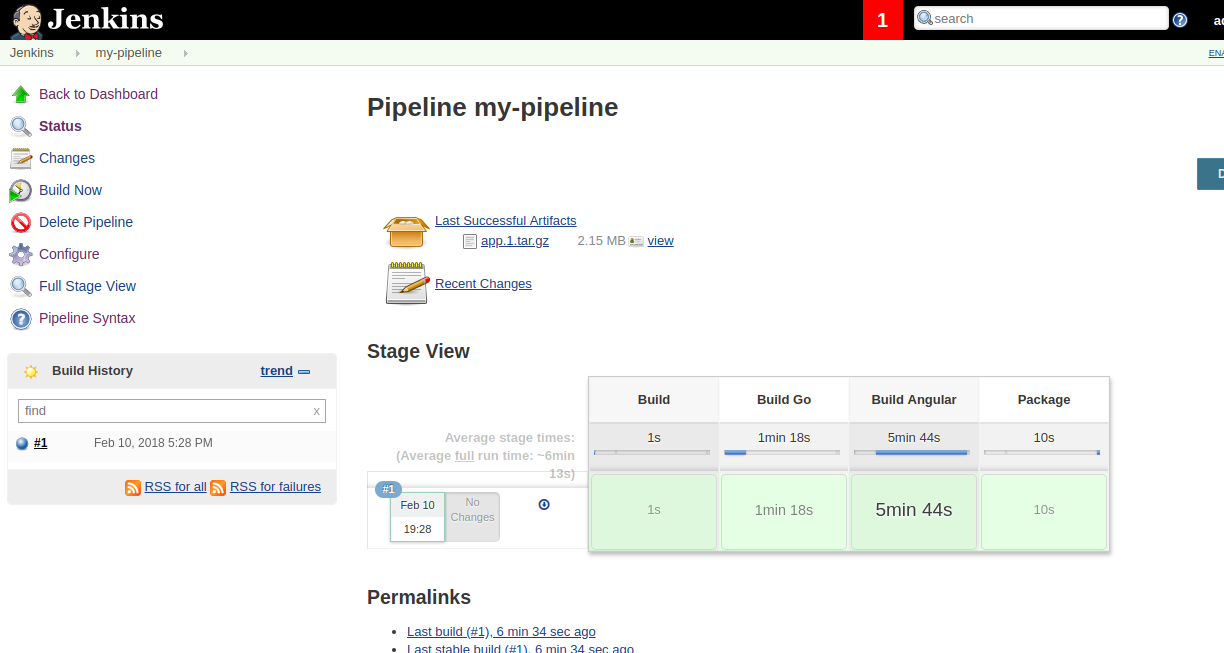
Task: Click the fingerprint icon beside the view link
Action: tap(636, 241)
